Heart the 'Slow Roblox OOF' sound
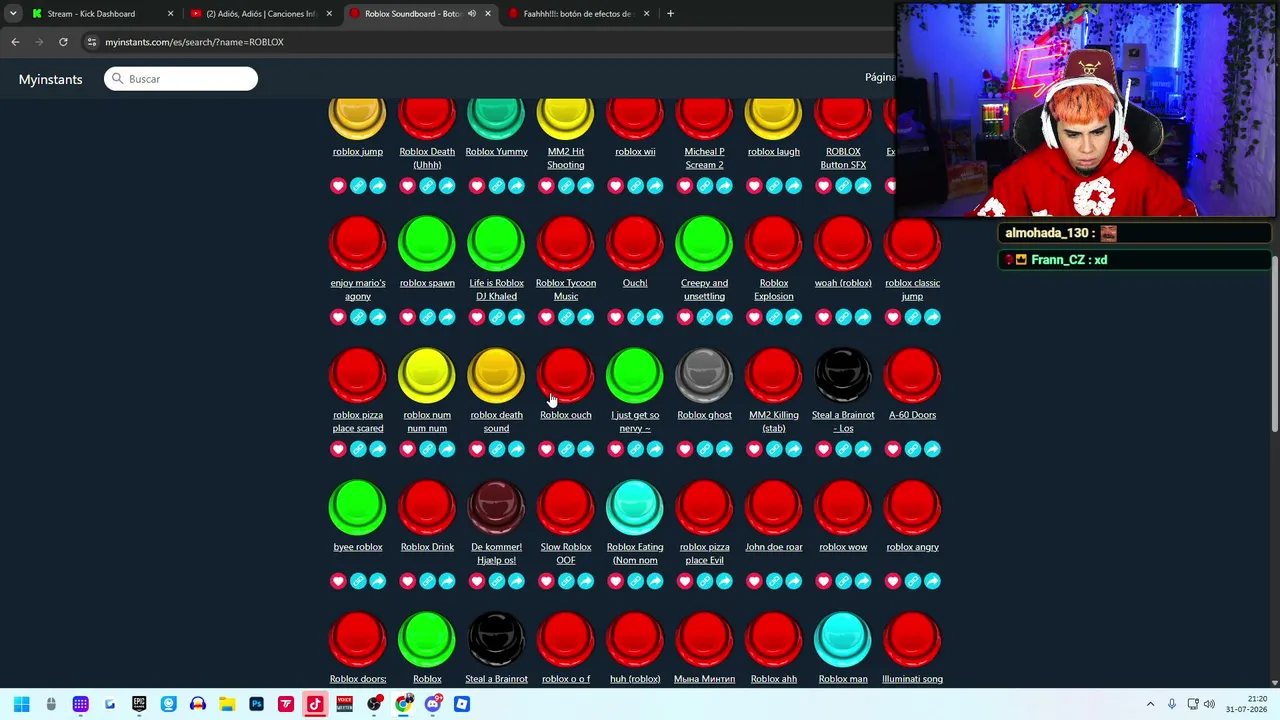Image resolution: width=1280 pixels, height=720 pixels. pos(546,581)
